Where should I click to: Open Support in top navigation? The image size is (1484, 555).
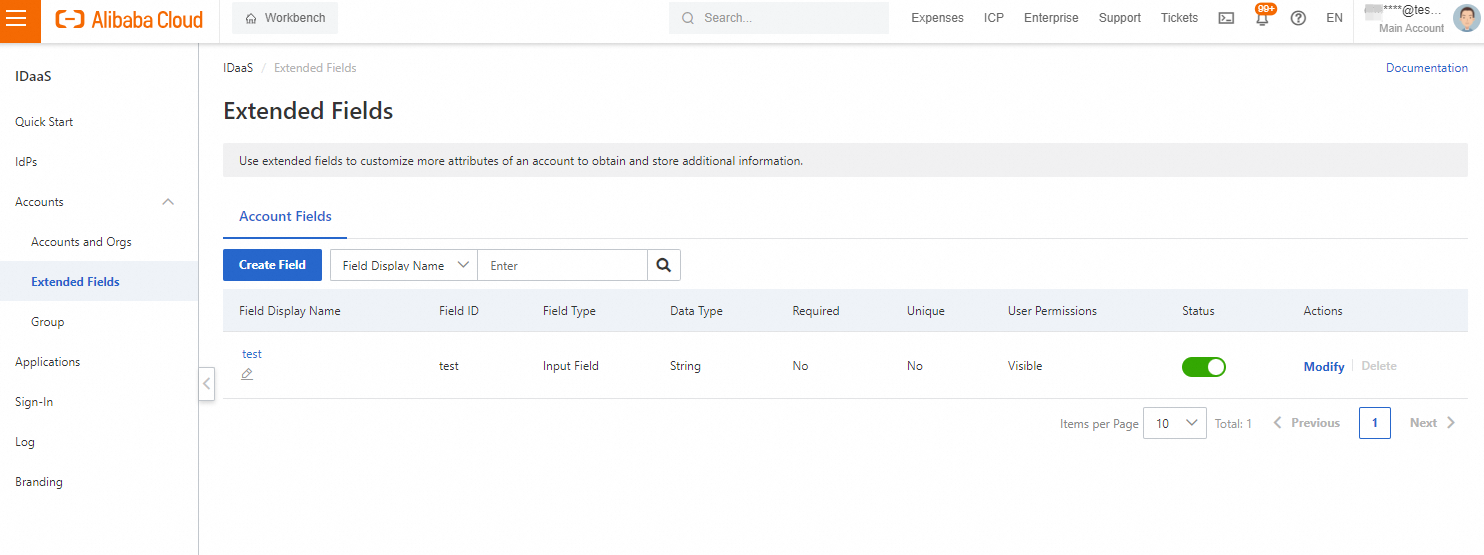pos(1120,18)
